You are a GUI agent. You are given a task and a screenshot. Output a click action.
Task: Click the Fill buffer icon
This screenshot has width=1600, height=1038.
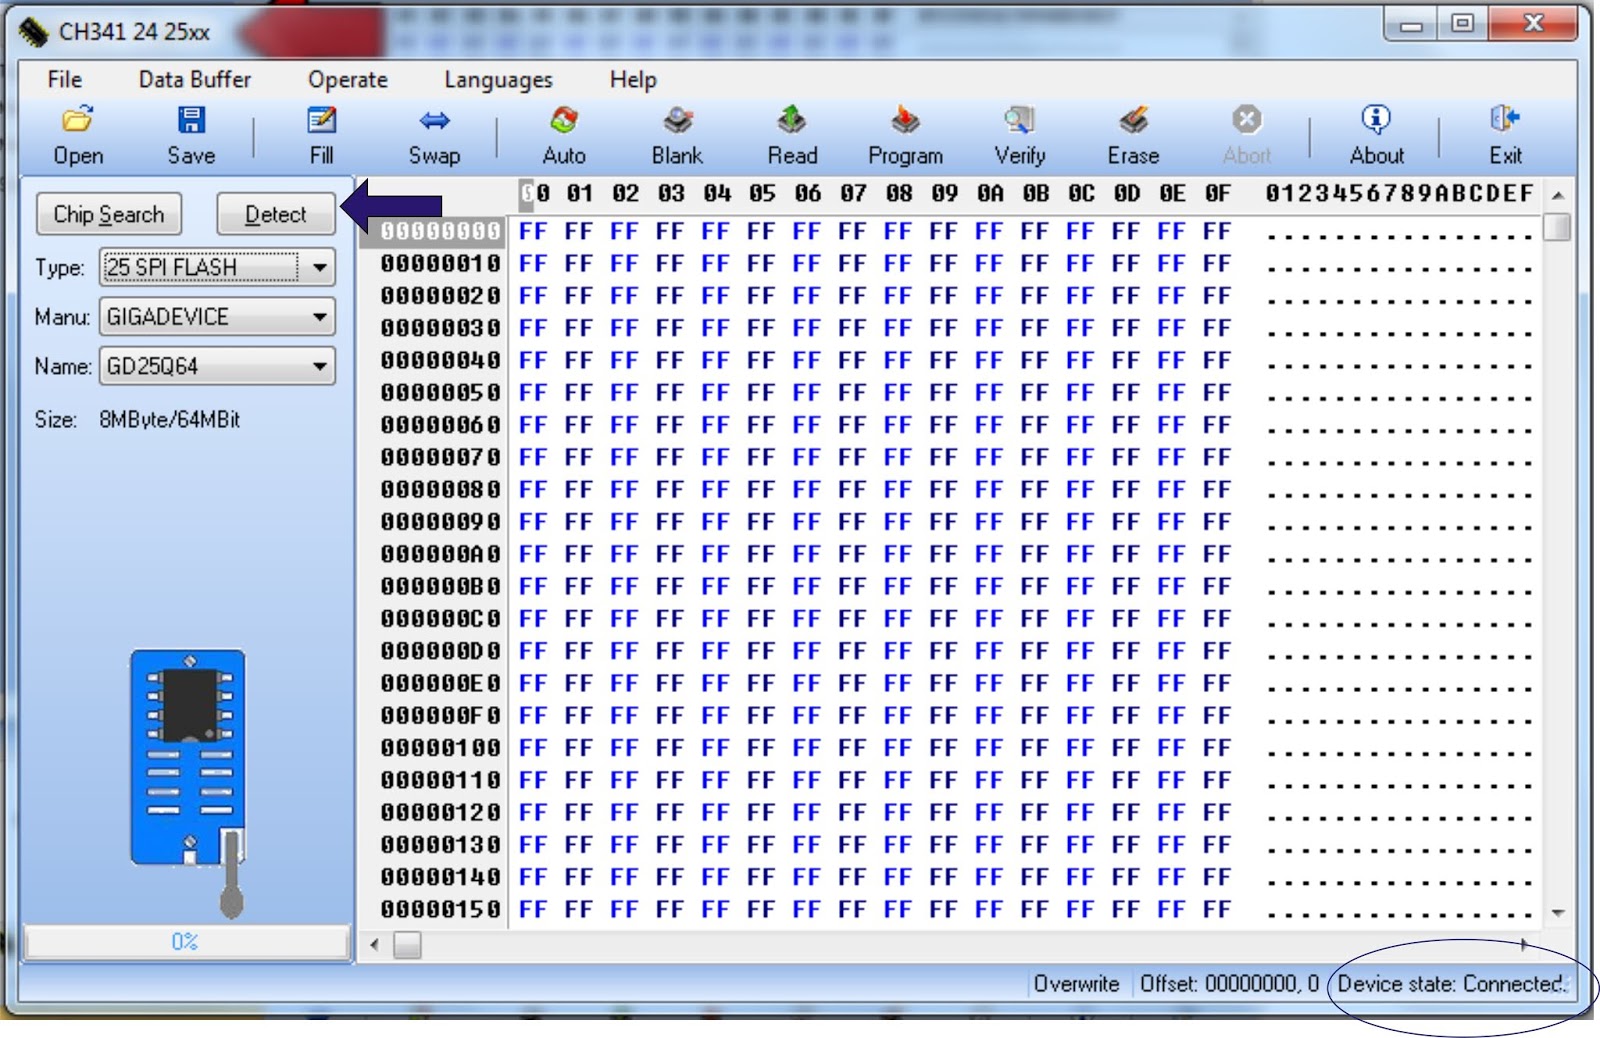[321, 133]
